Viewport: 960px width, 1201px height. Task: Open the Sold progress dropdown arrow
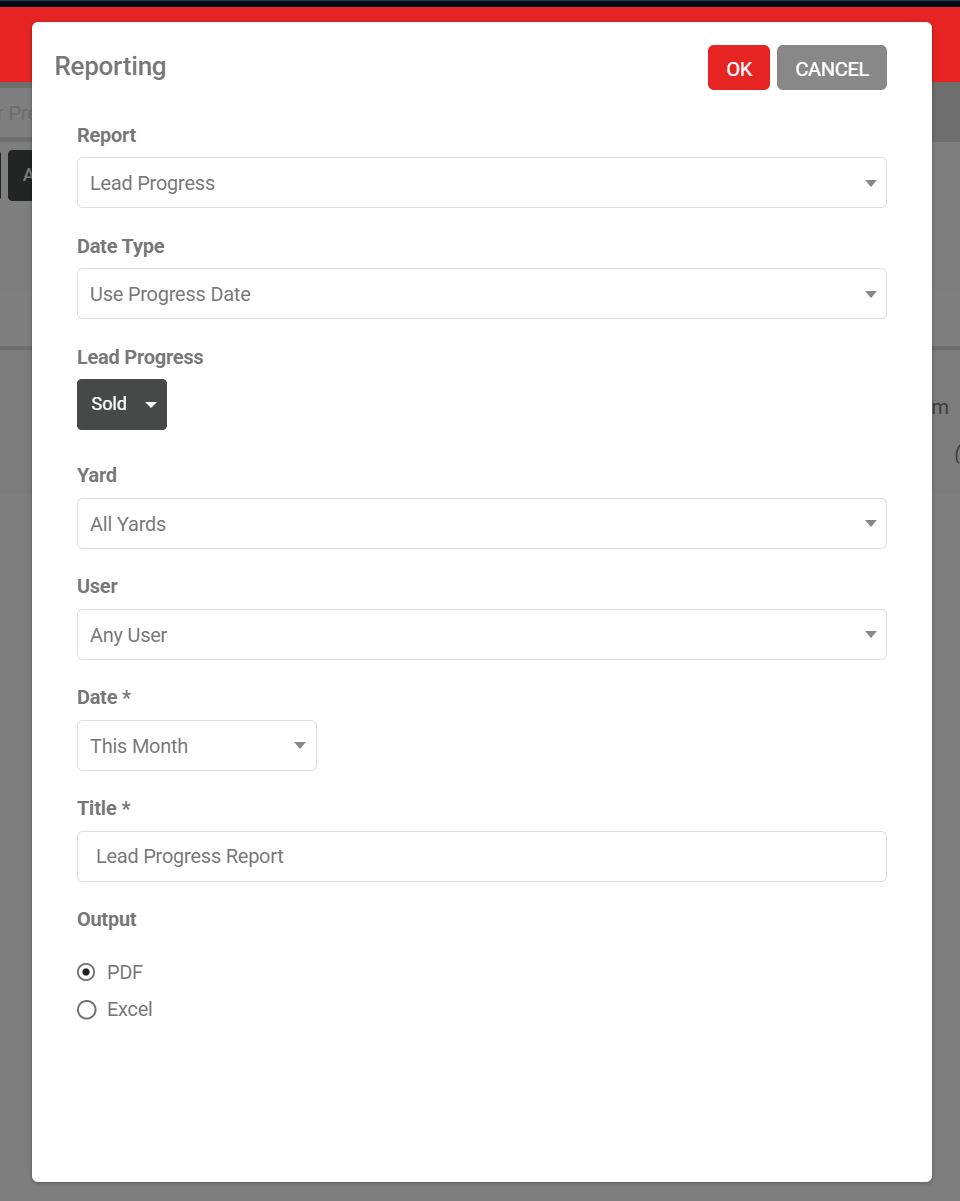[x=150, y=404]
